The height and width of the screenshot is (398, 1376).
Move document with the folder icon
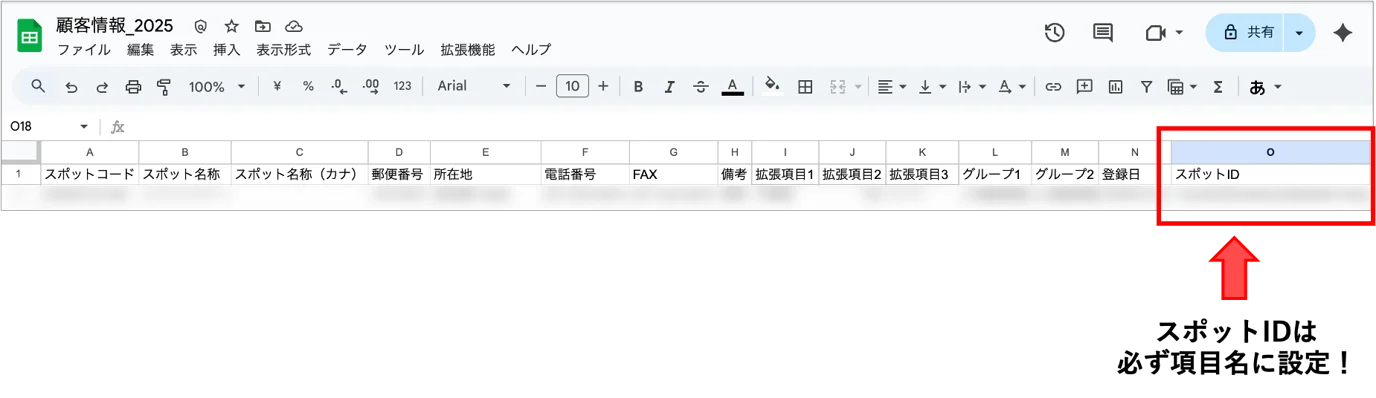click(262, 27)
